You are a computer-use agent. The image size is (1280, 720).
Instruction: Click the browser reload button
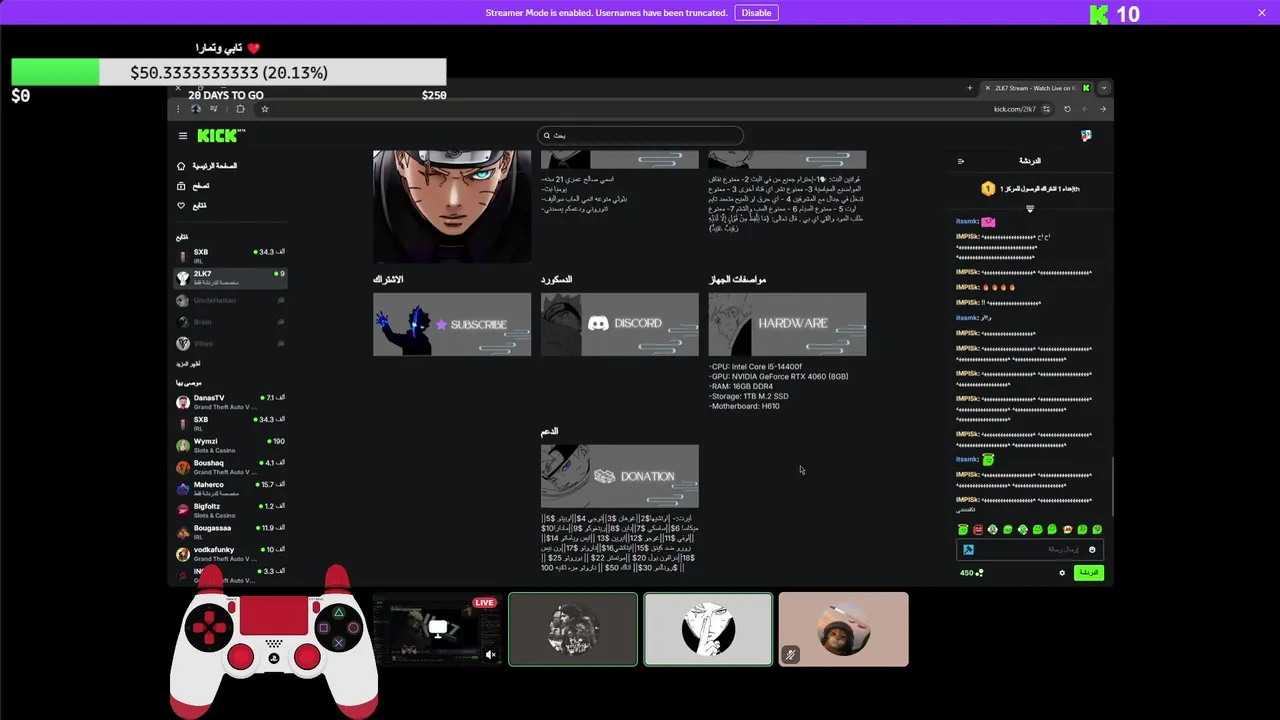tap(1067, 109)
